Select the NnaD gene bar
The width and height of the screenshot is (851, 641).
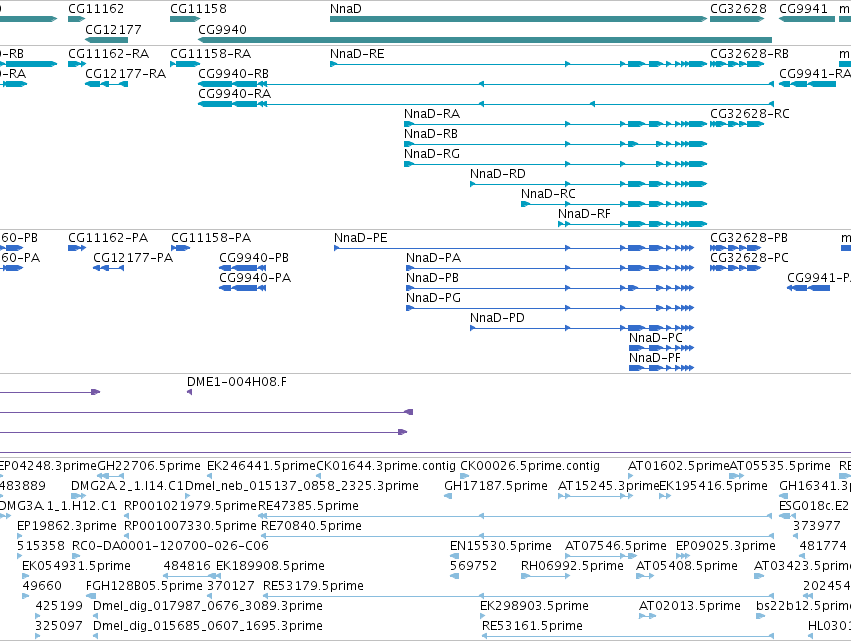(x=518, y=19)
